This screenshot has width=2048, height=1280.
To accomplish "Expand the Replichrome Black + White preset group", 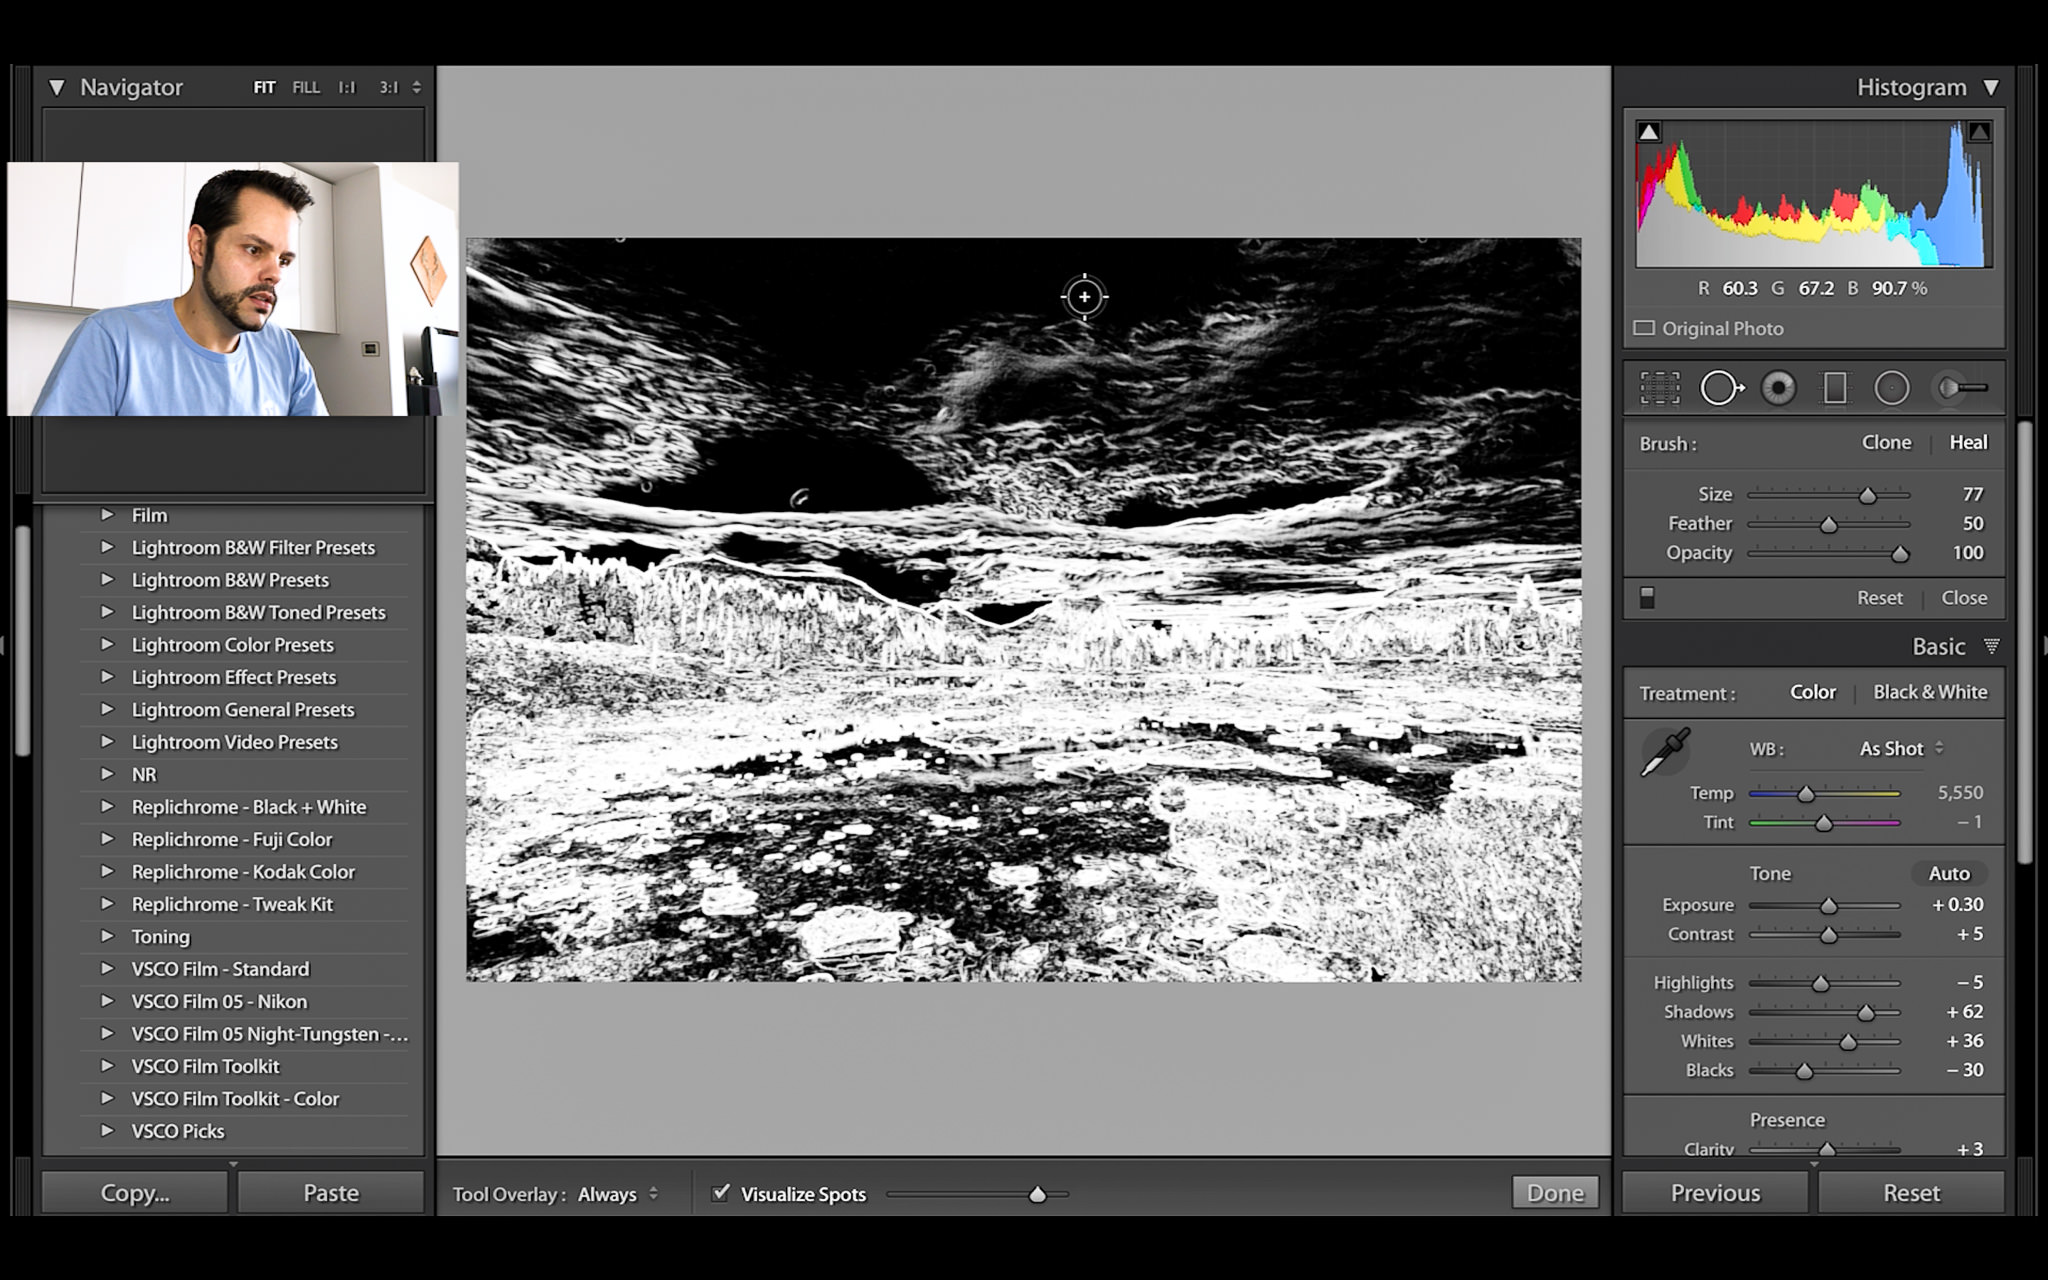I will pos(109,807).
